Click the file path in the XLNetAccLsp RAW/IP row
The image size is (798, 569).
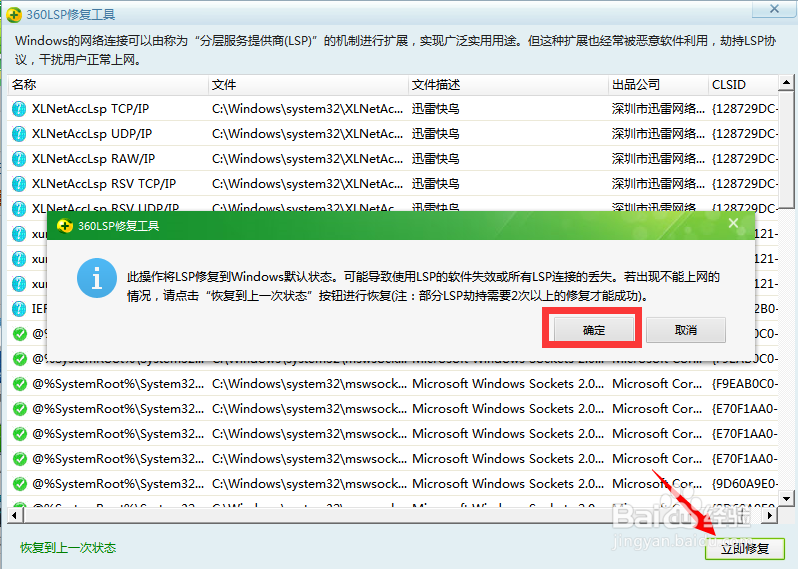tap(307, 159)
